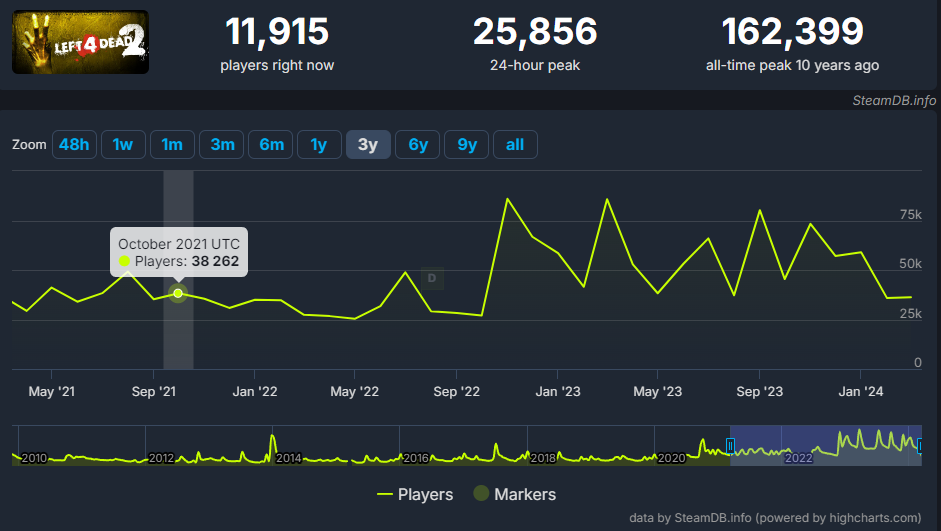Set chart zoom to 1y
The width and height of the screenshot is (941, 531).
coord(319,145)
